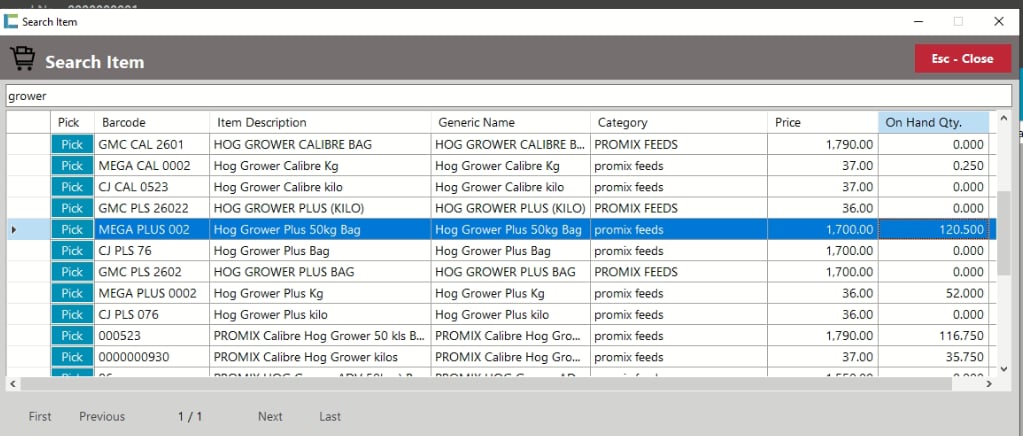Go to Next page of results
Screen dimensions: 1023x436
[270, 416]
